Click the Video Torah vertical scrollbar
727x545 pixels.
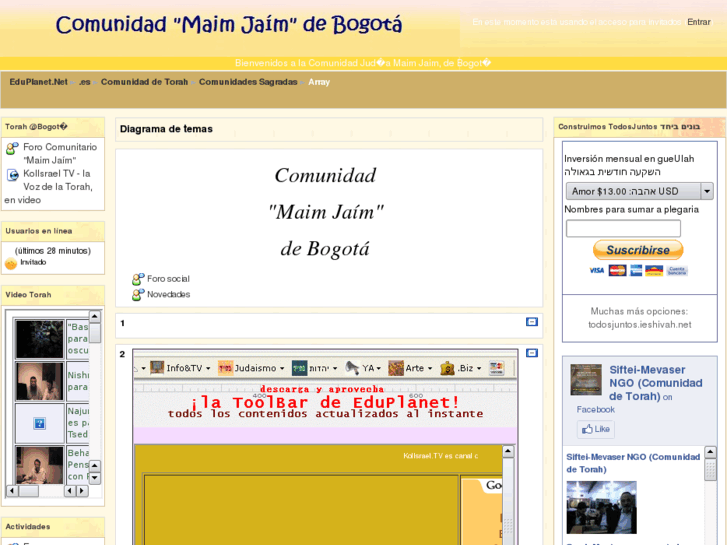(94, 400)
